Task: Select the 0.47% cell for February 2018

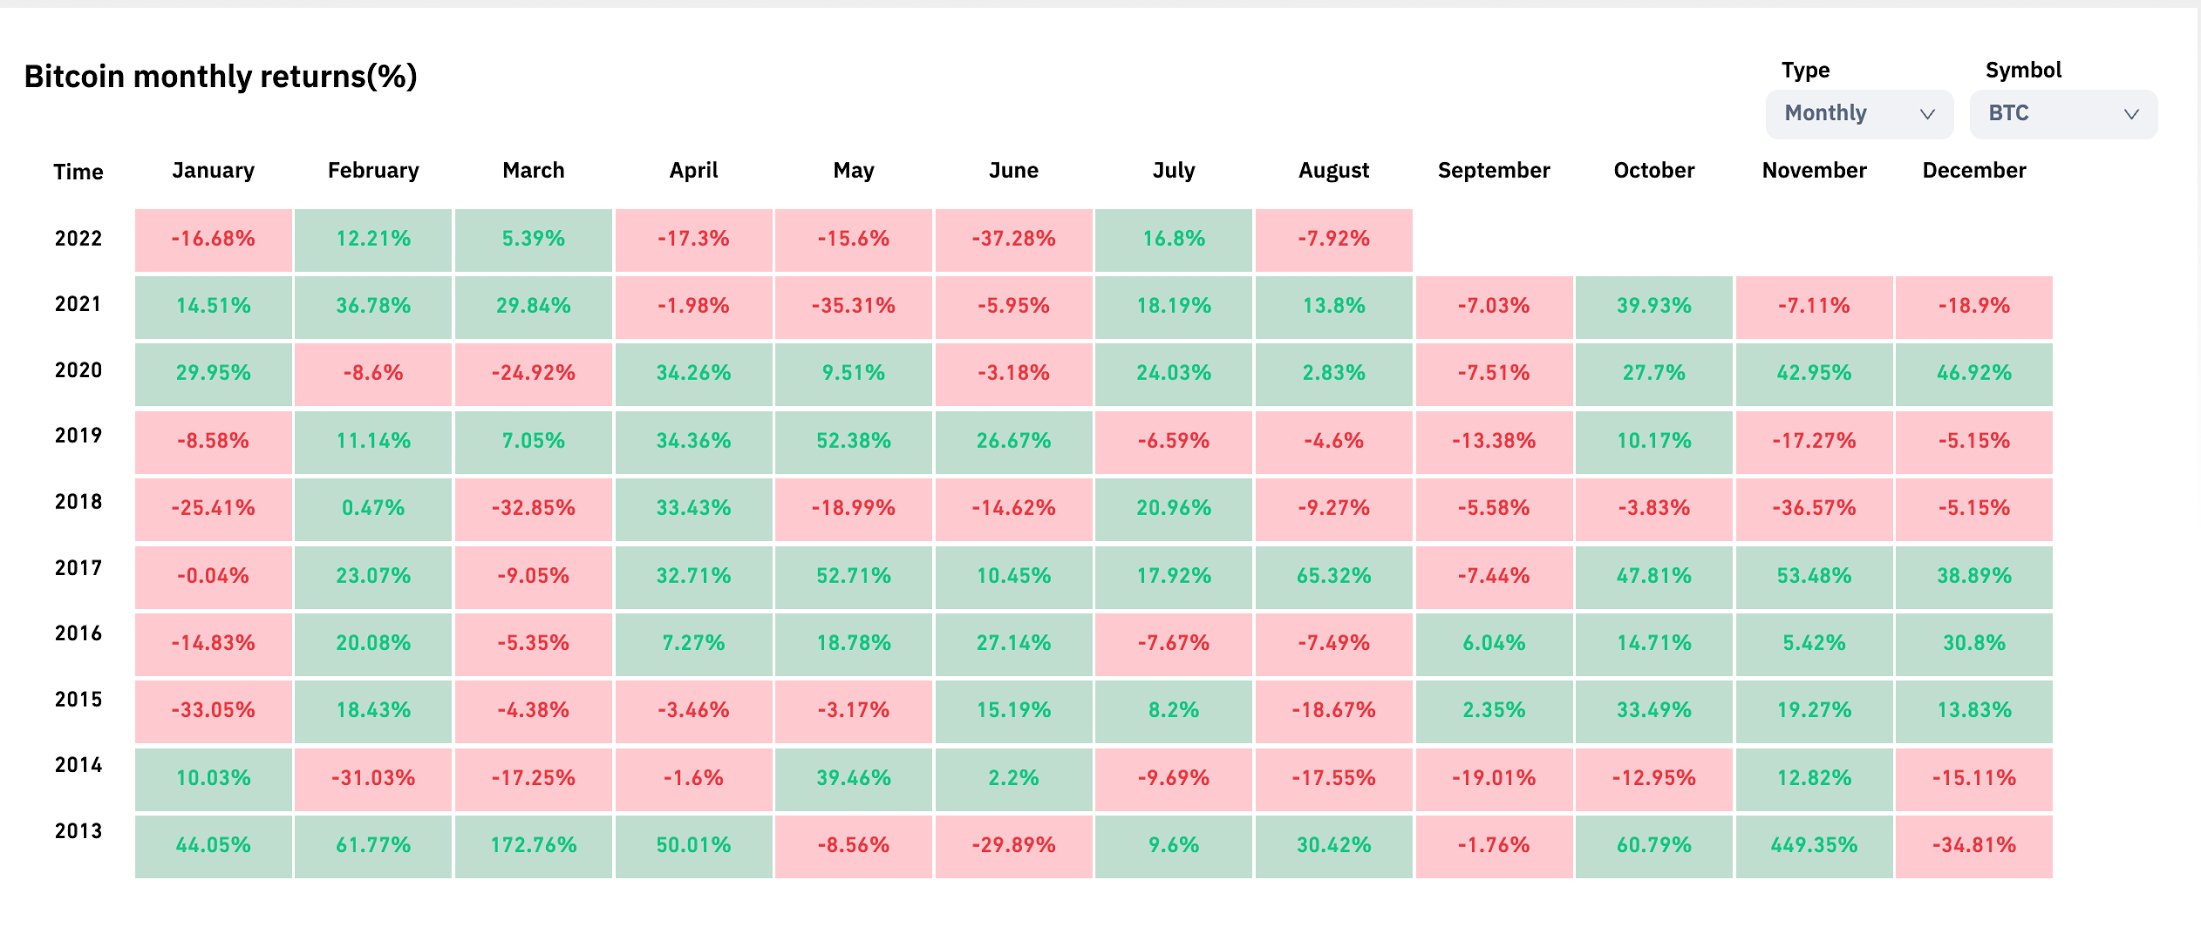Action: (x=373, y=509)
